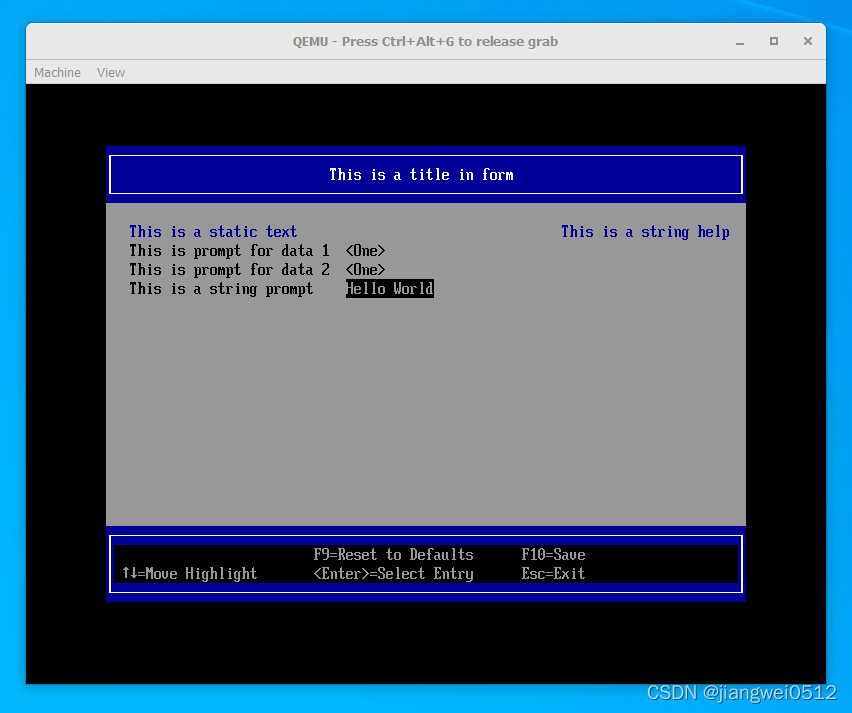852x713 pixels.
Task: Click the QEMU window title bar text
Action: click(x=425, y=41)
